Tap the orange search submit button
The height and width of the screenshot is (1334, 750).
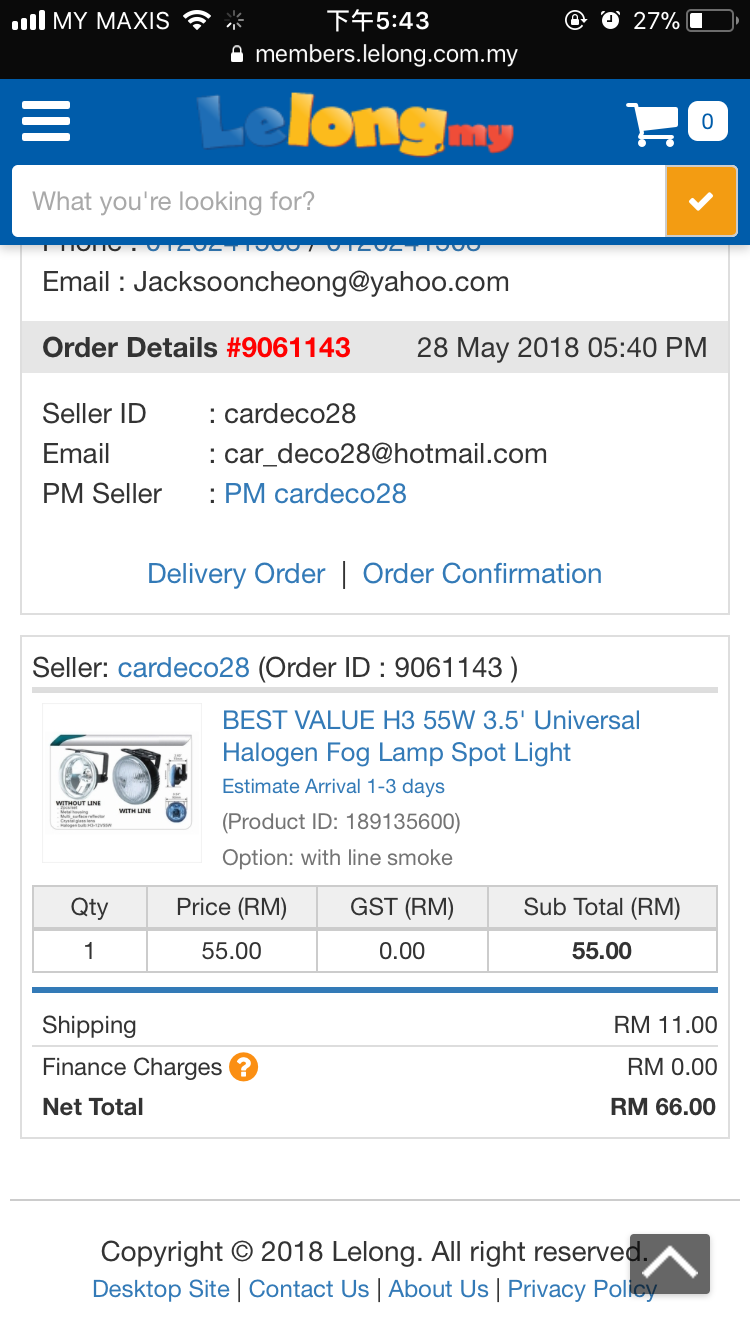click(701, 201)
